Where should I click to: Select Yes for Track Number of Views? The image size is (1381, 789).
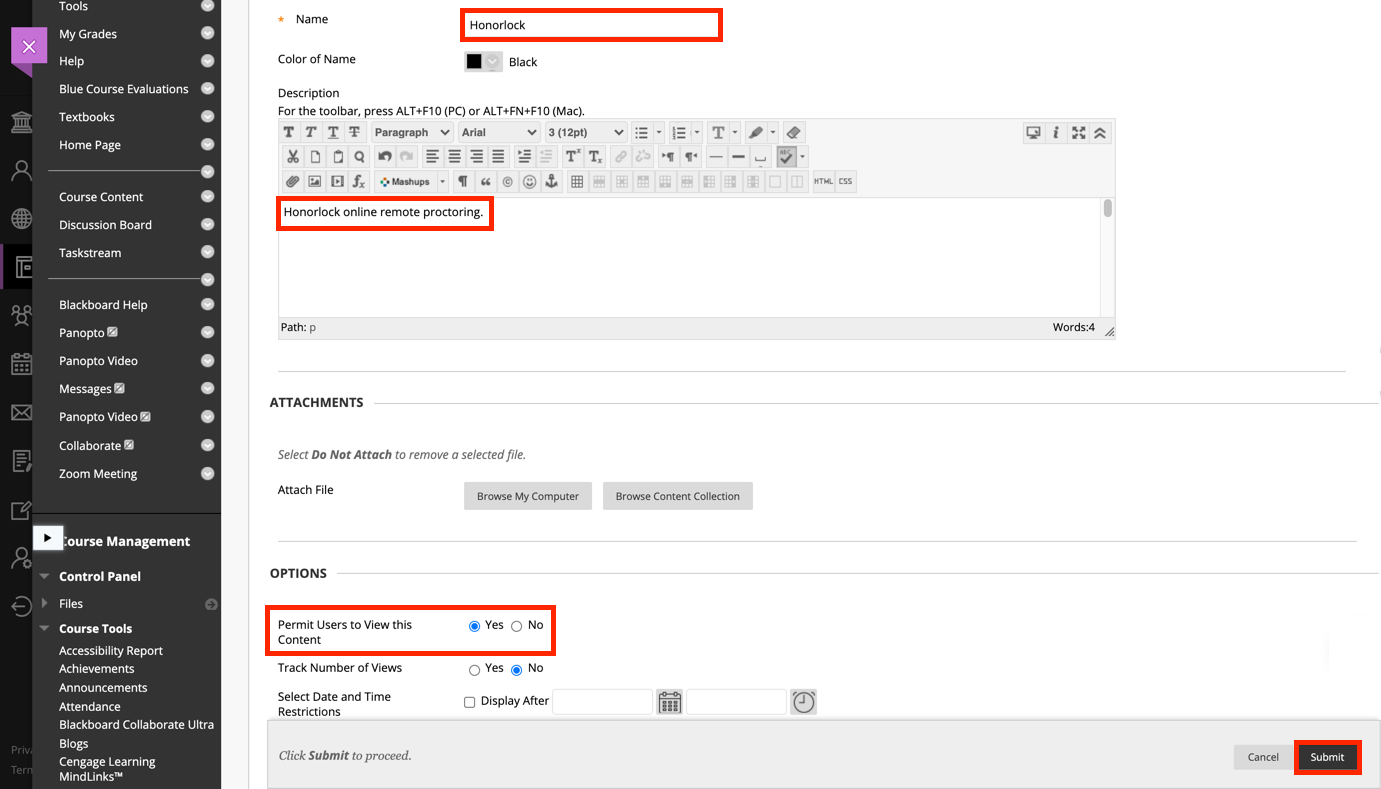pyautogui.click(x=474, y=670)
